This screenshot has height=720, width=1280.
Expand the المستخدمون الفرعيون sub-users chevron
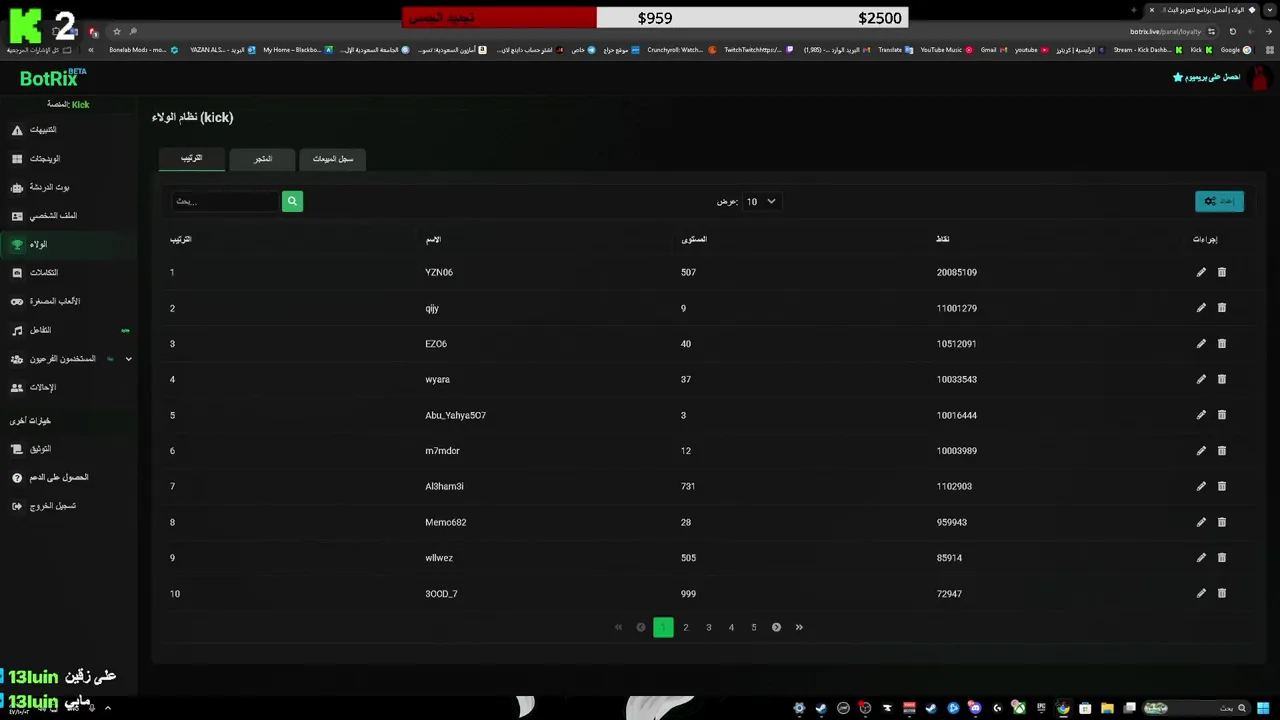[x=128, y=359]
